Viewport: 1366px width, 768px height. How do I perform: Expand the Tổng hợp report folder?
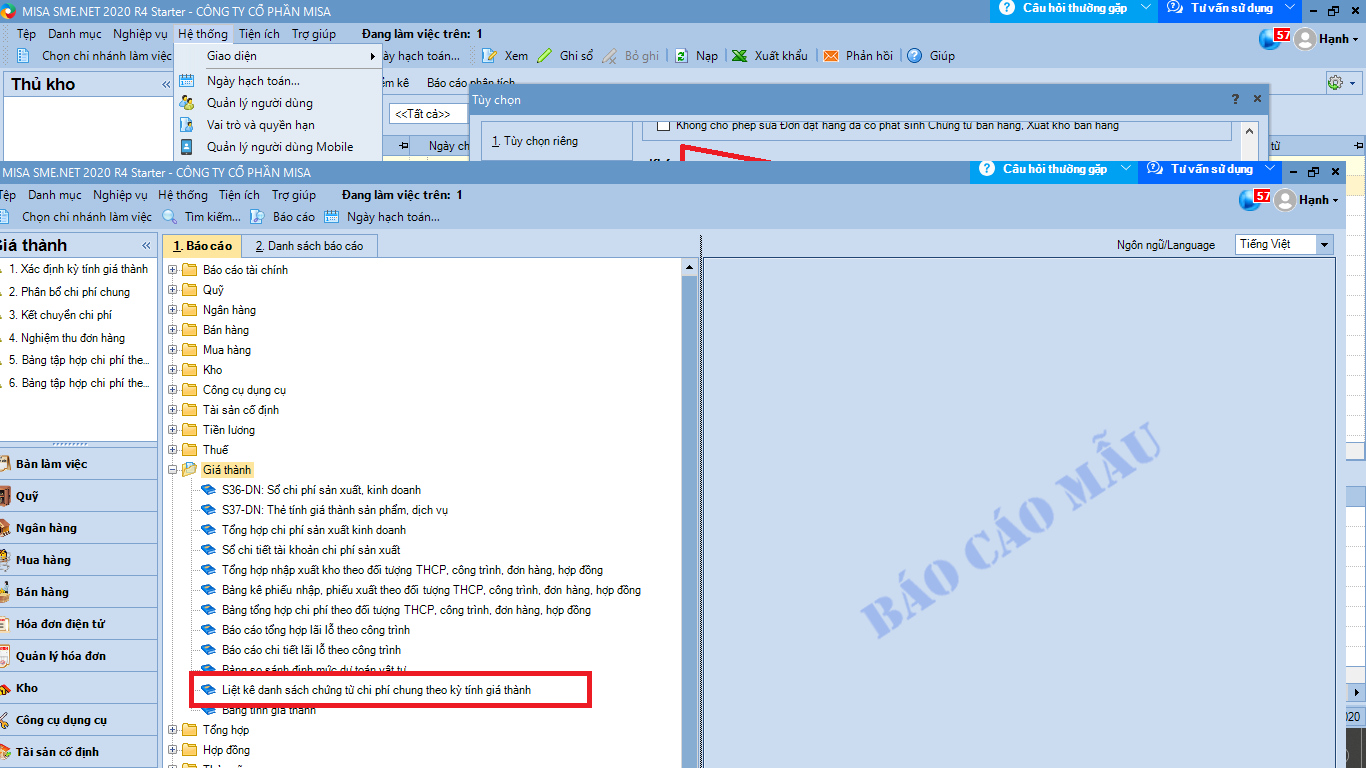coord(173,730)
